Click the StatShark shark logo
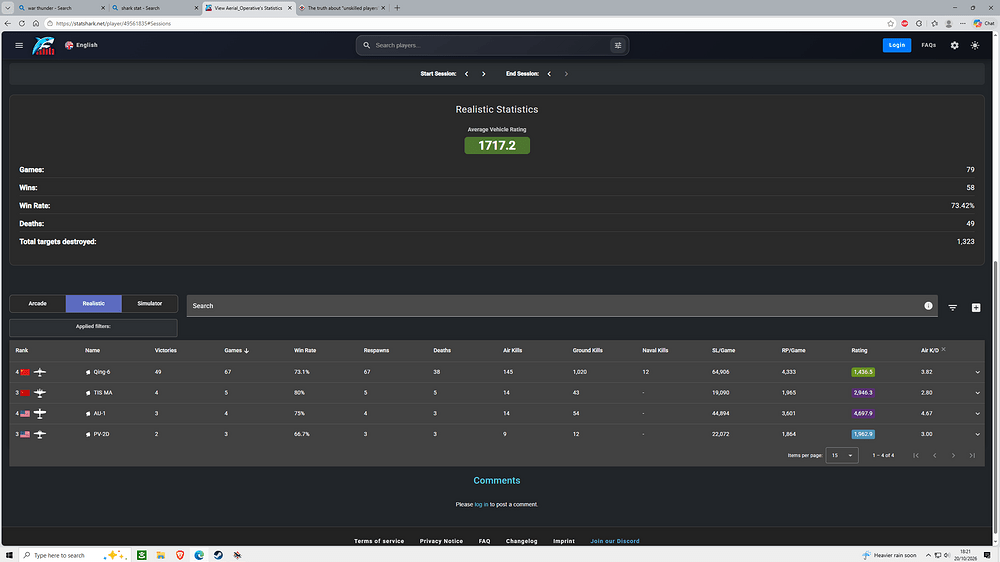 point(43,45)
